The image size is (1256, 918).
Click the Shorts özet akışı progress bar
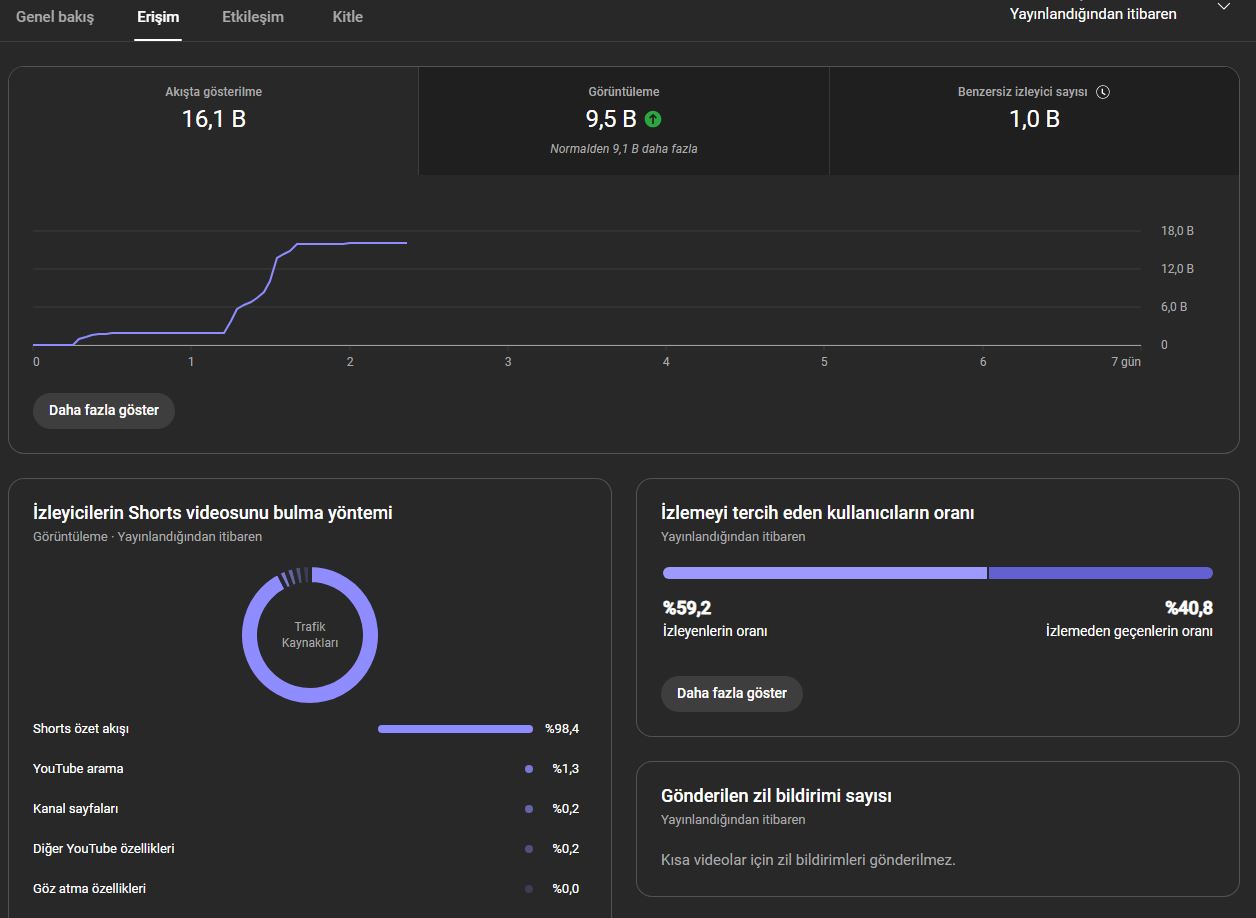[x=455, y=729]
